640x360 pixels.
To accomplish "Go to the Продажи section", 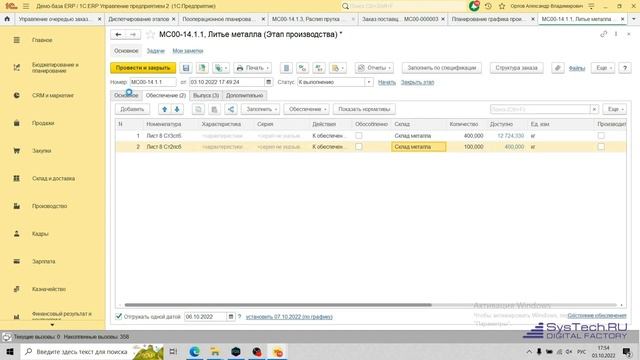I will pyautogui.click(x=43, y=123).
